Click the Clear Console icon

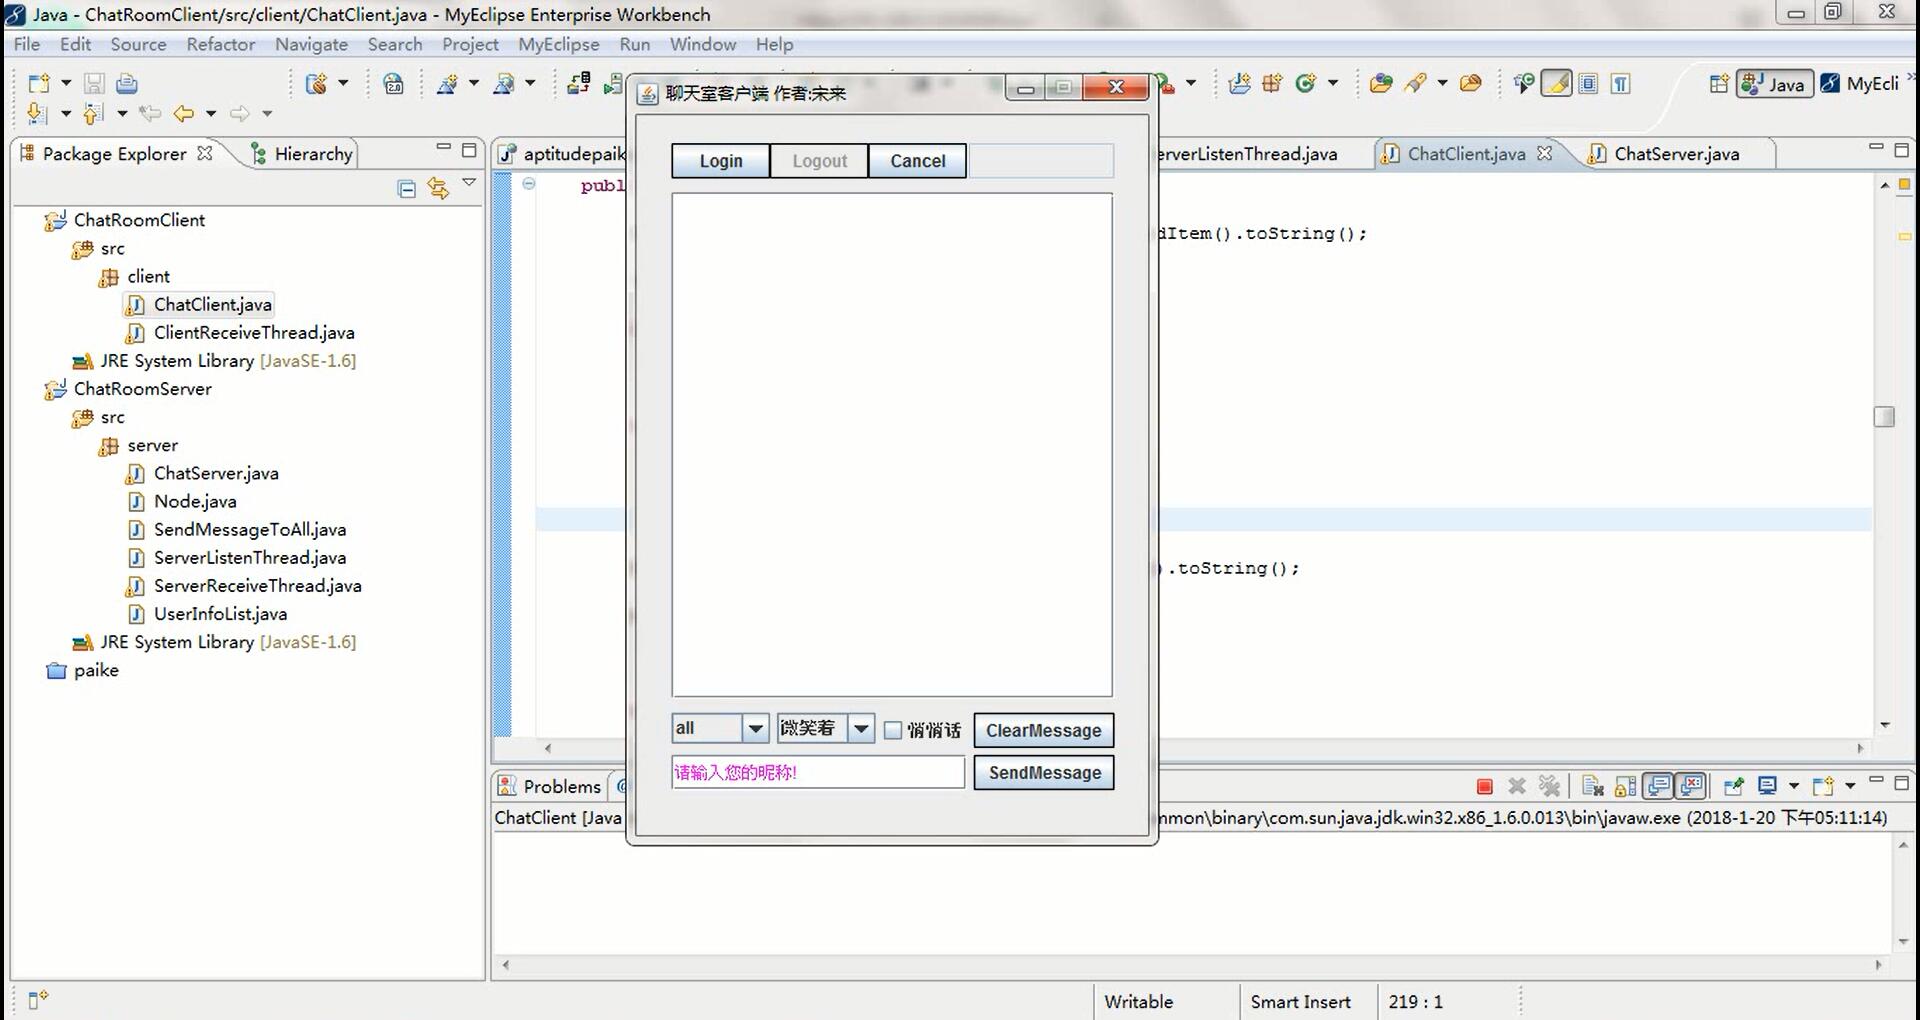coord(1593,787)
